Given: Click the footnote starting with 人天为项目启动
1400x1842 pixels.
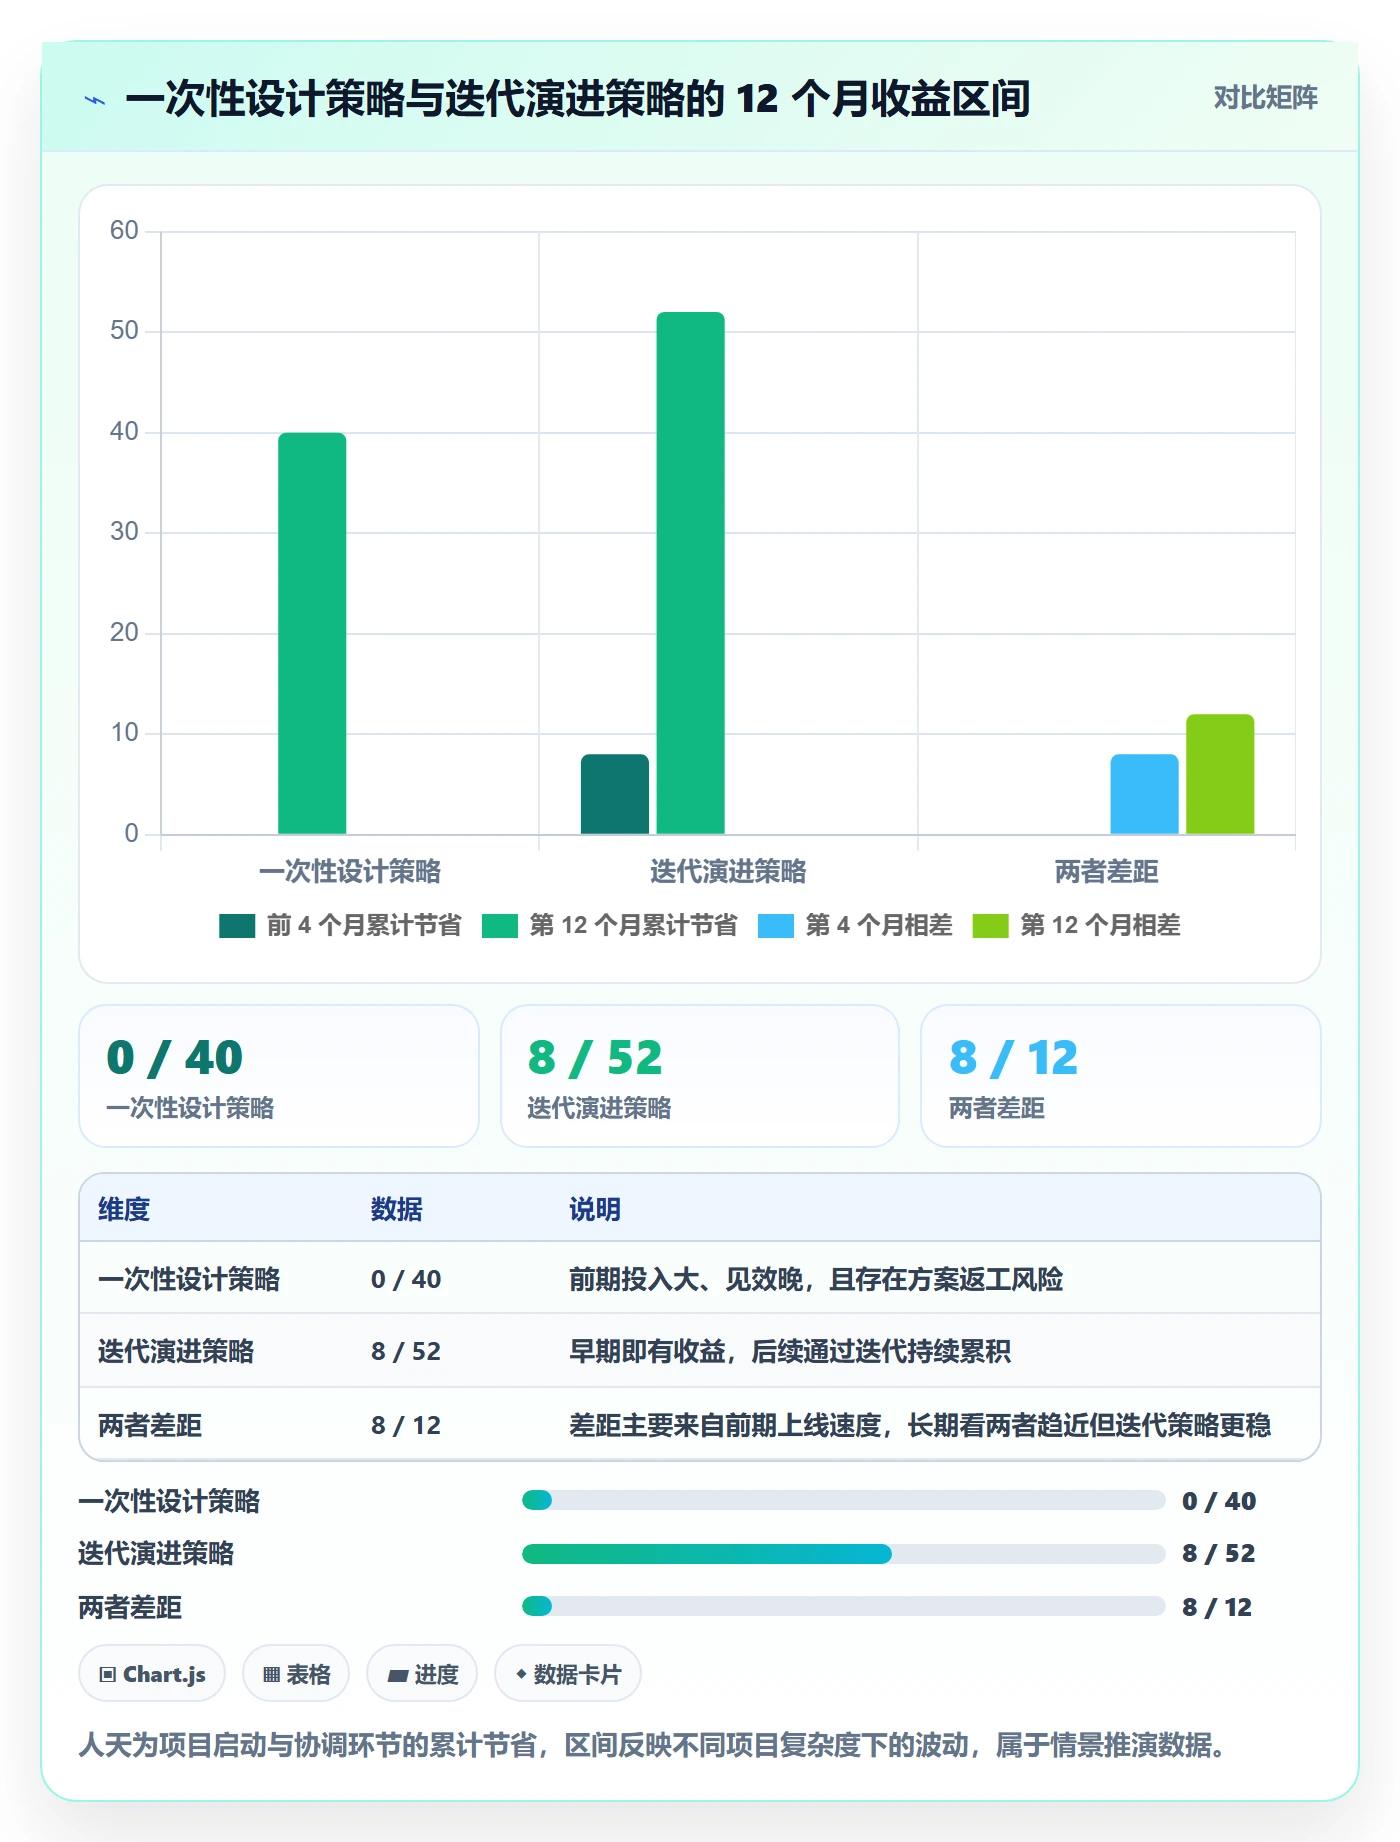Looking at the screenshot, I should pos(652,1746).
